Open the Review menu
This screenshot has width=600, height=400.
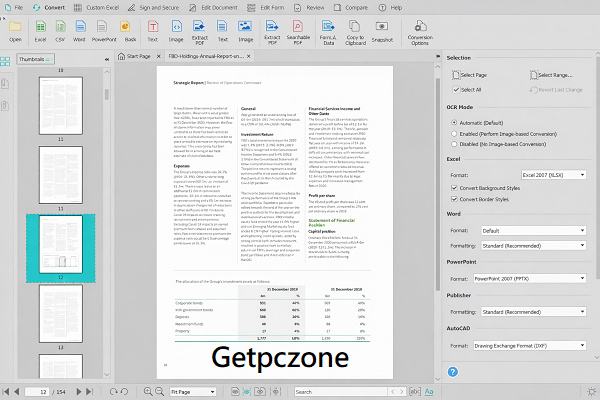pyautogui.click(x=309, y=7)
